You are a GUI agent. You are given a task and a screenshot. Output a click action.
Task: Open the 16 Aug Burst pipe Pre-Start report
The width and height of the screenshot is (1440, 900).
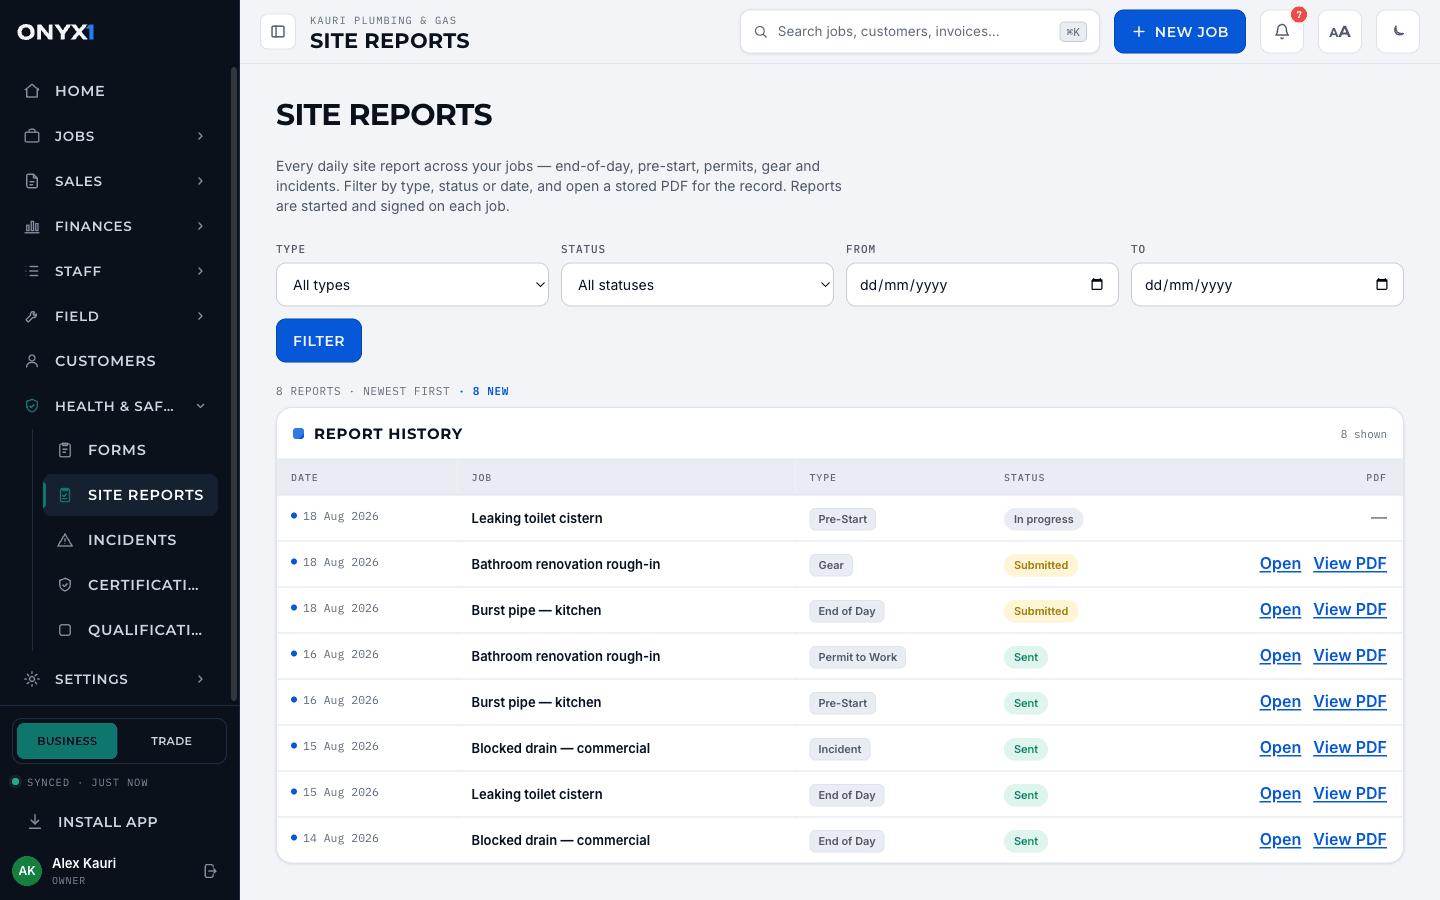point(1280,702)
